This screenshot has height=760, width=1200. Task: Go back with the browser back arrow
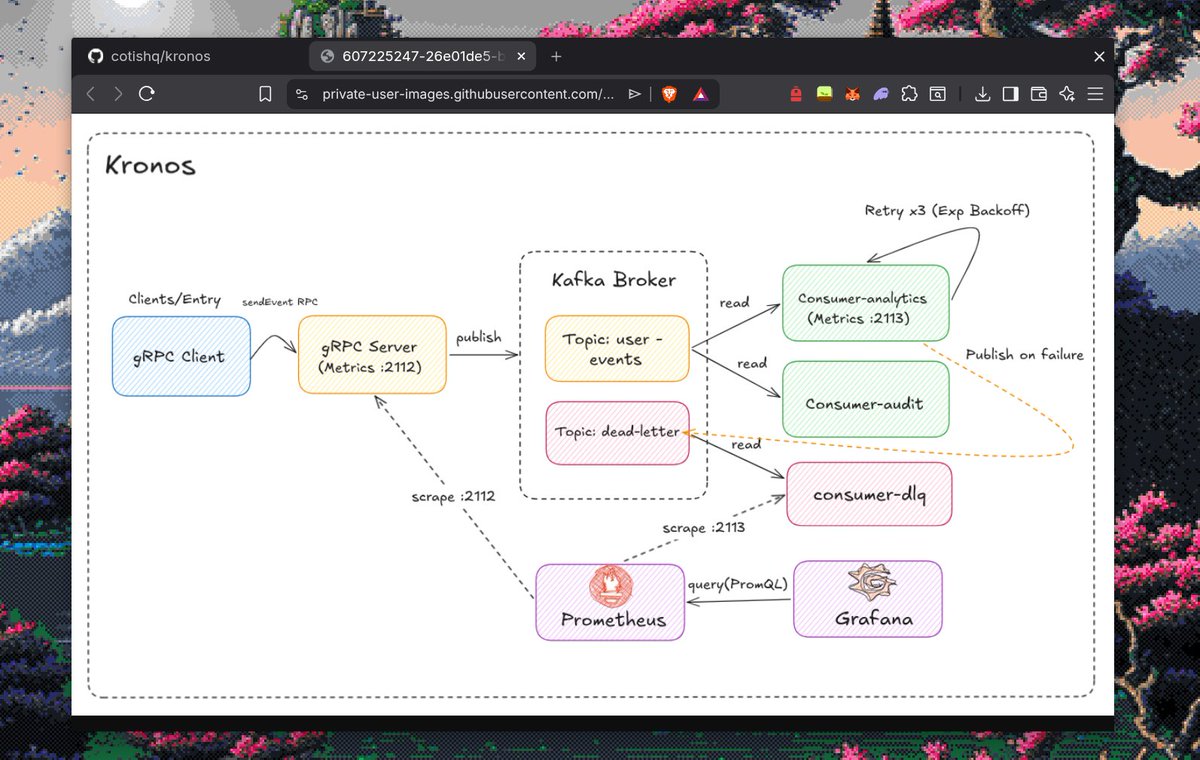pyautogui.click(x=90, y=94)
